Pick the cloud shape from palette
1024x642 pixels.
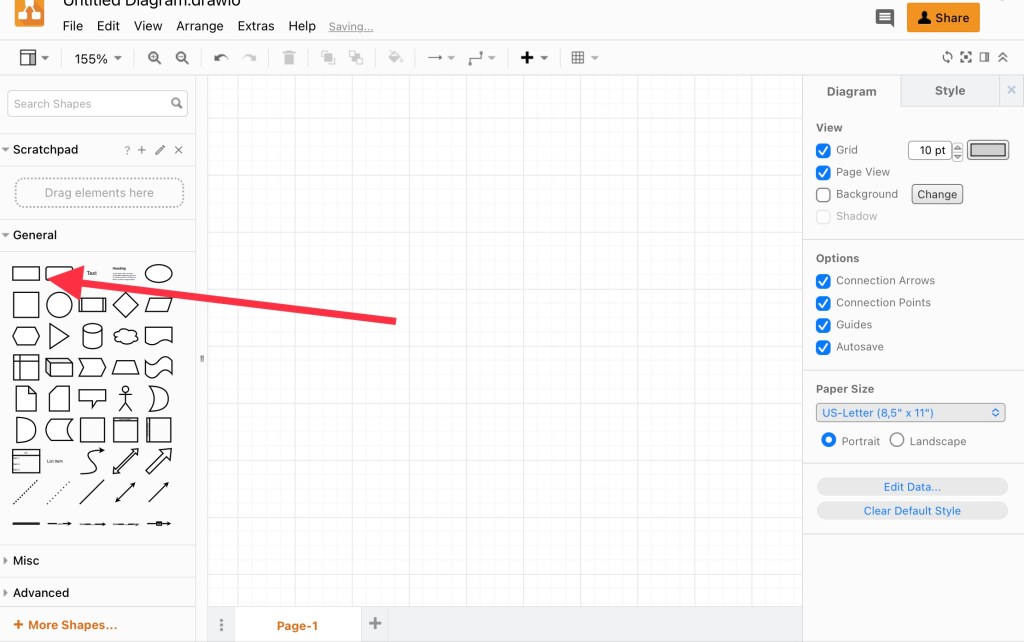(125, 336)
